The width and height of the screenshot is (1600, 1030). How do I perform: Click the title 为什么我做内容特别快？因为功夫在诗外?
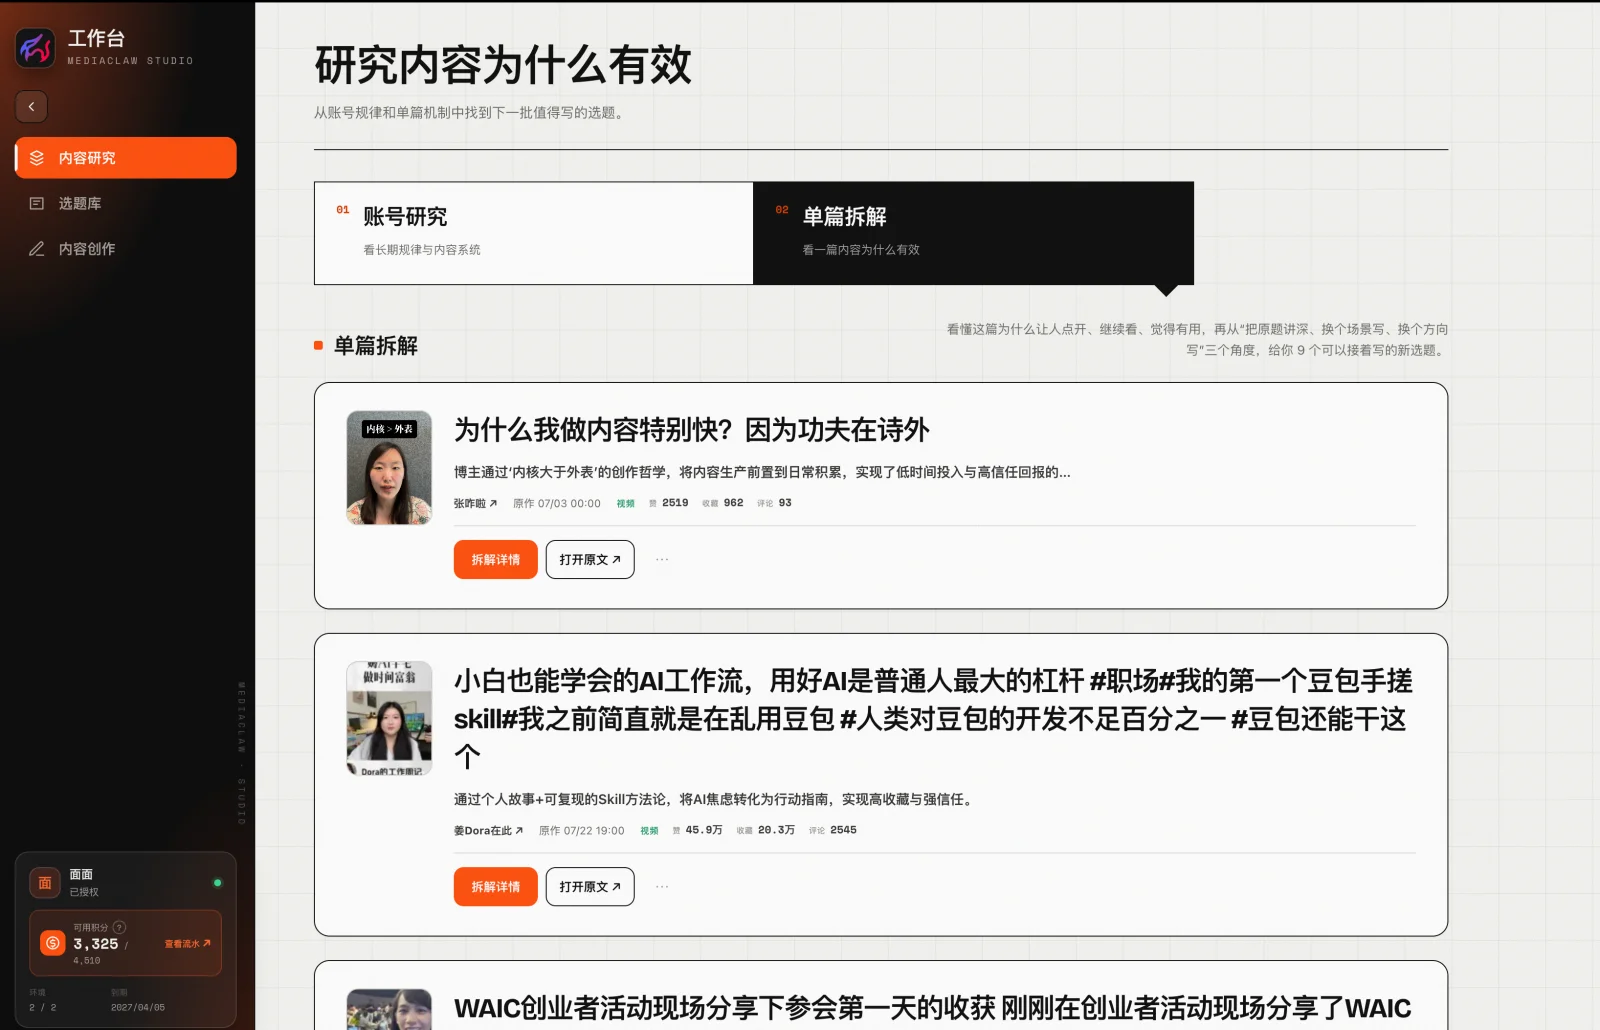coord(692,430)
